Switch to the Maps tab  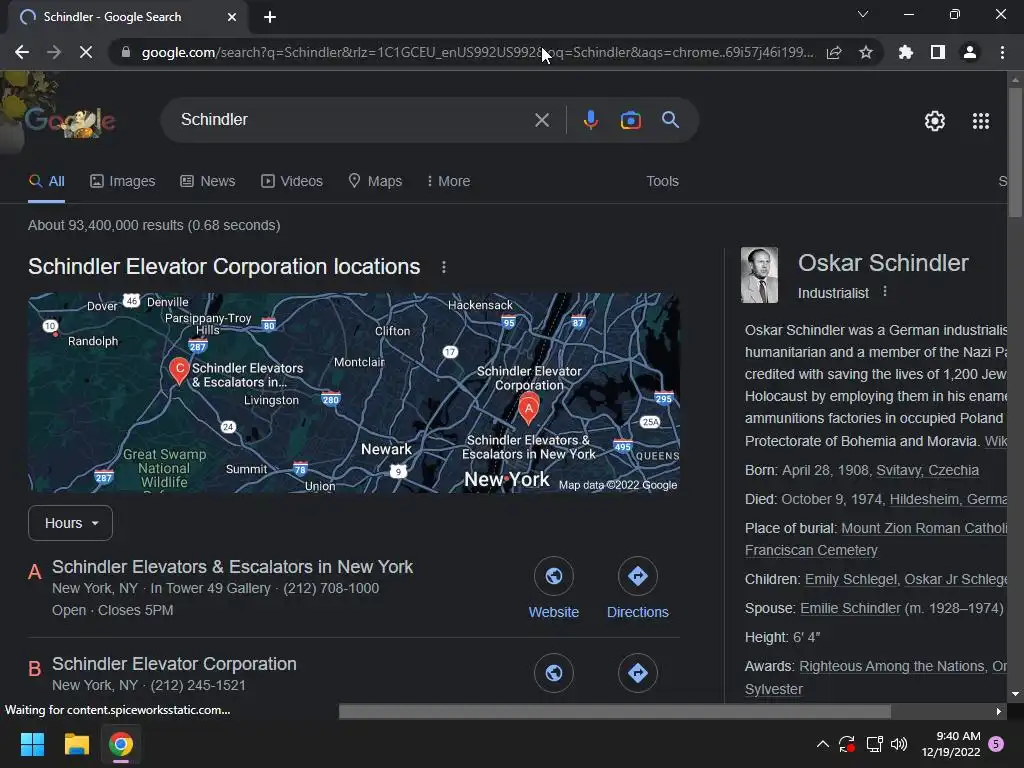click(x=375, y=182)
